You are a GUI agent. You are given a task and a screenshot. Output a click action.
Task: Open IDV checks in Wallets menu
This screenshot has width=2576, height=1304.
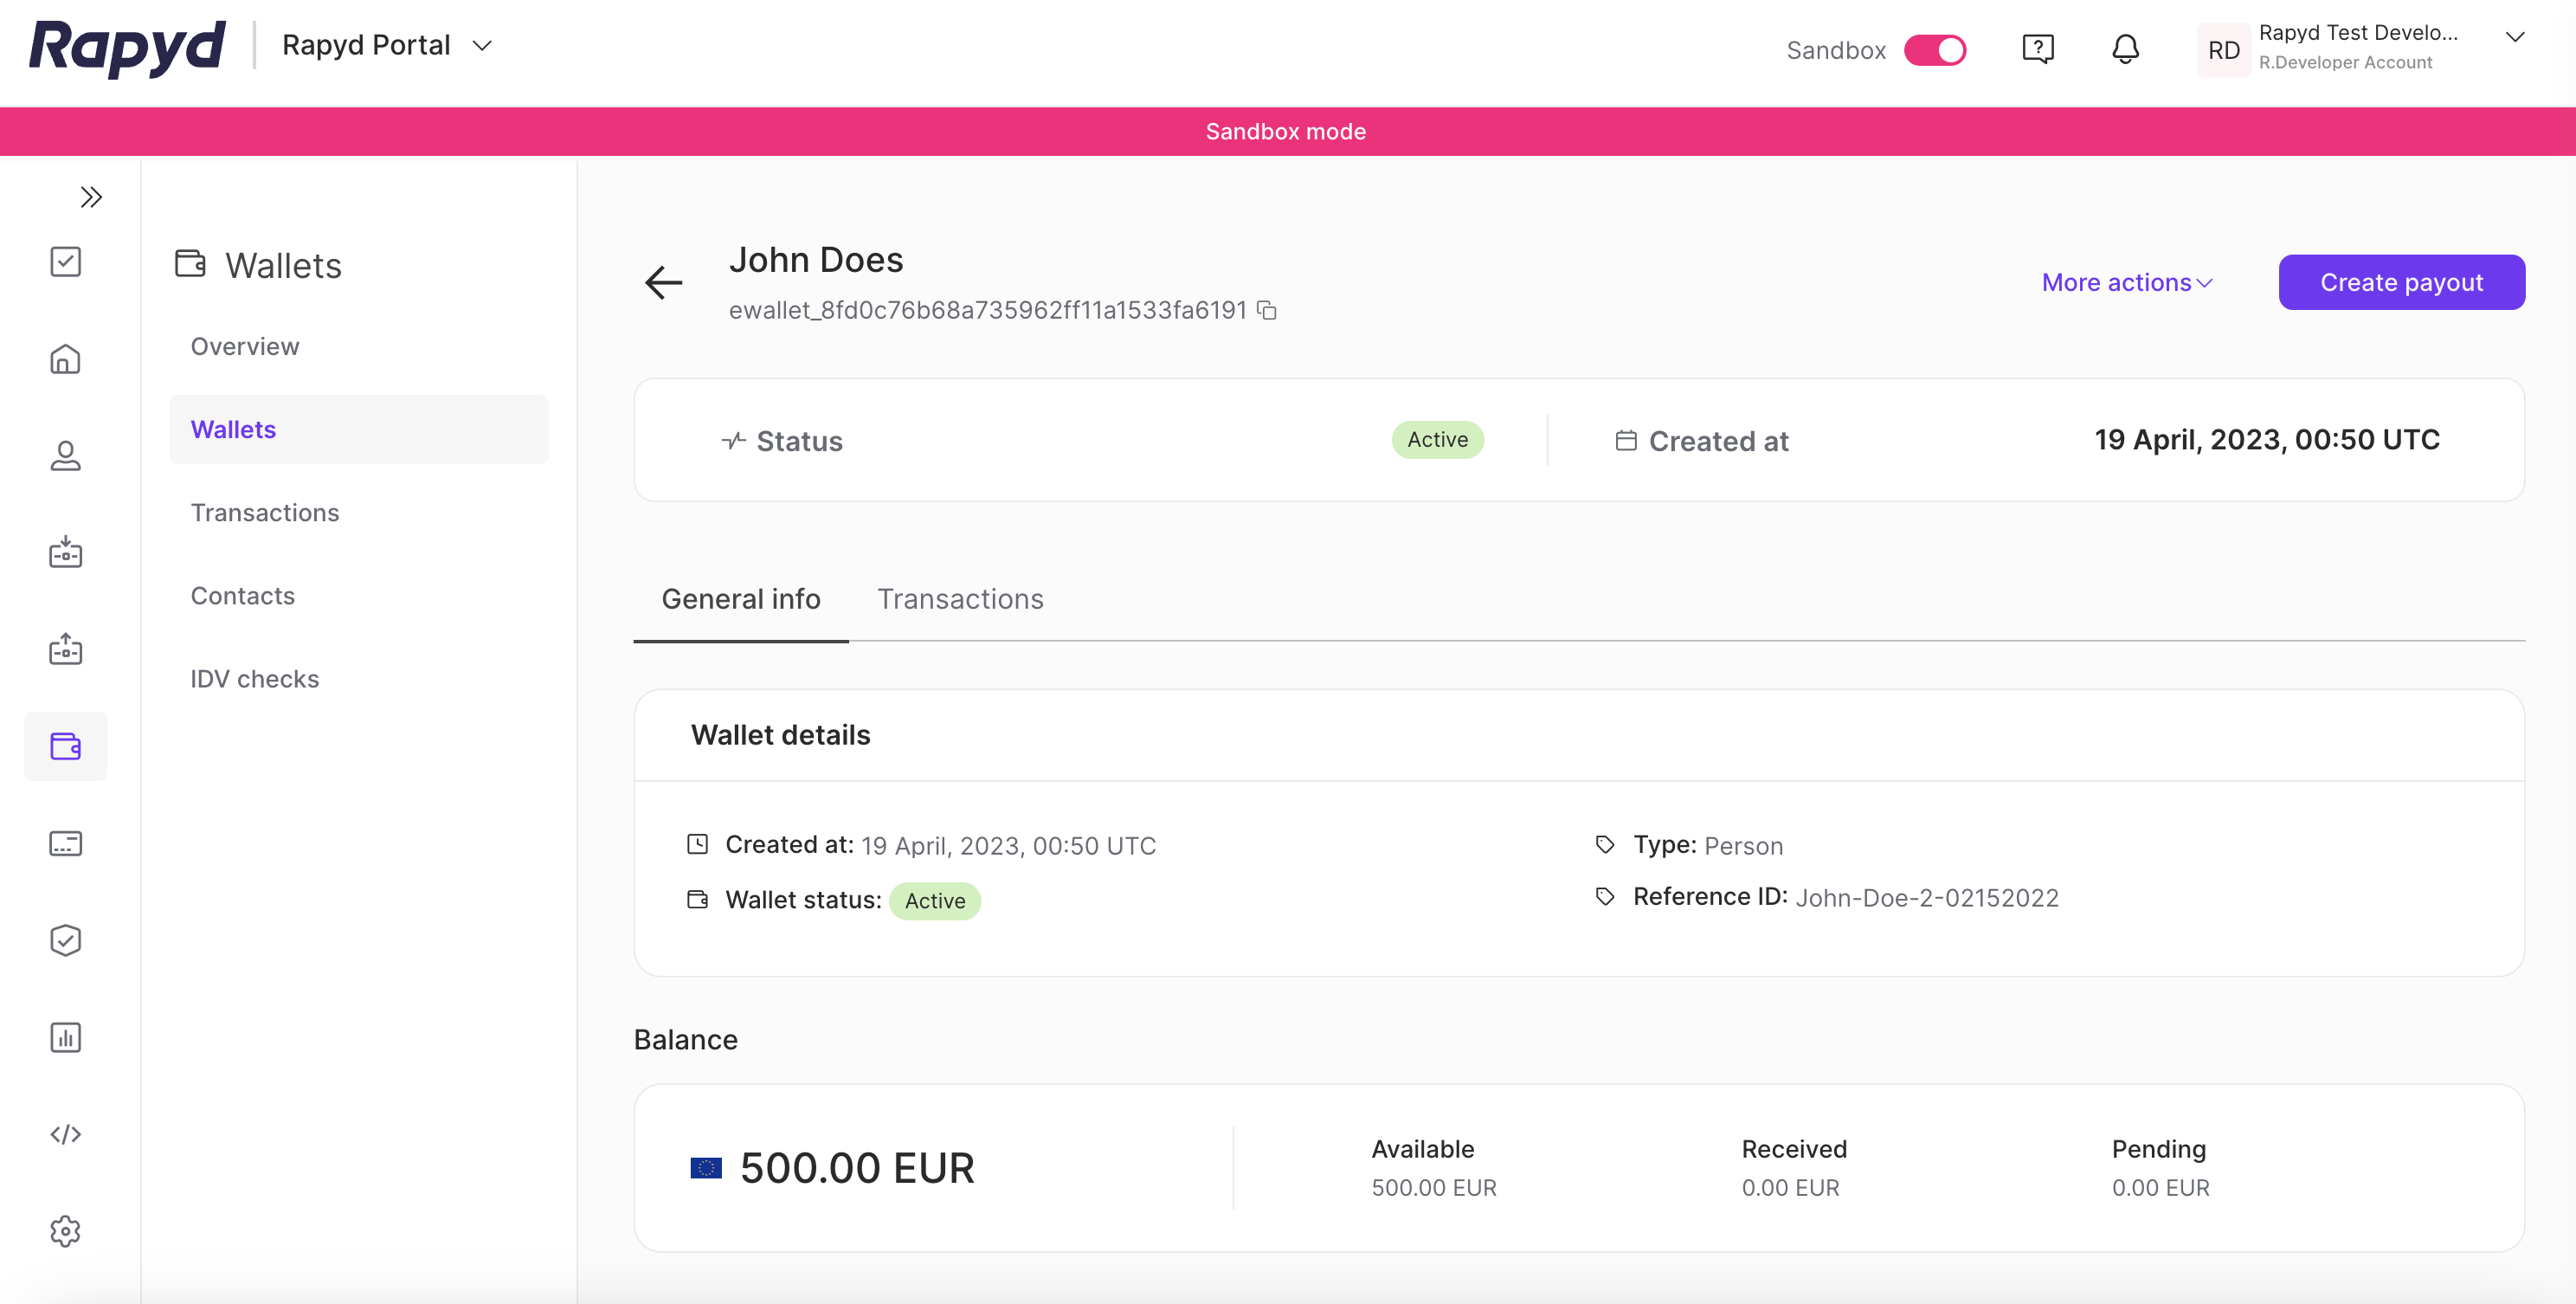click(x=255, y=679)
